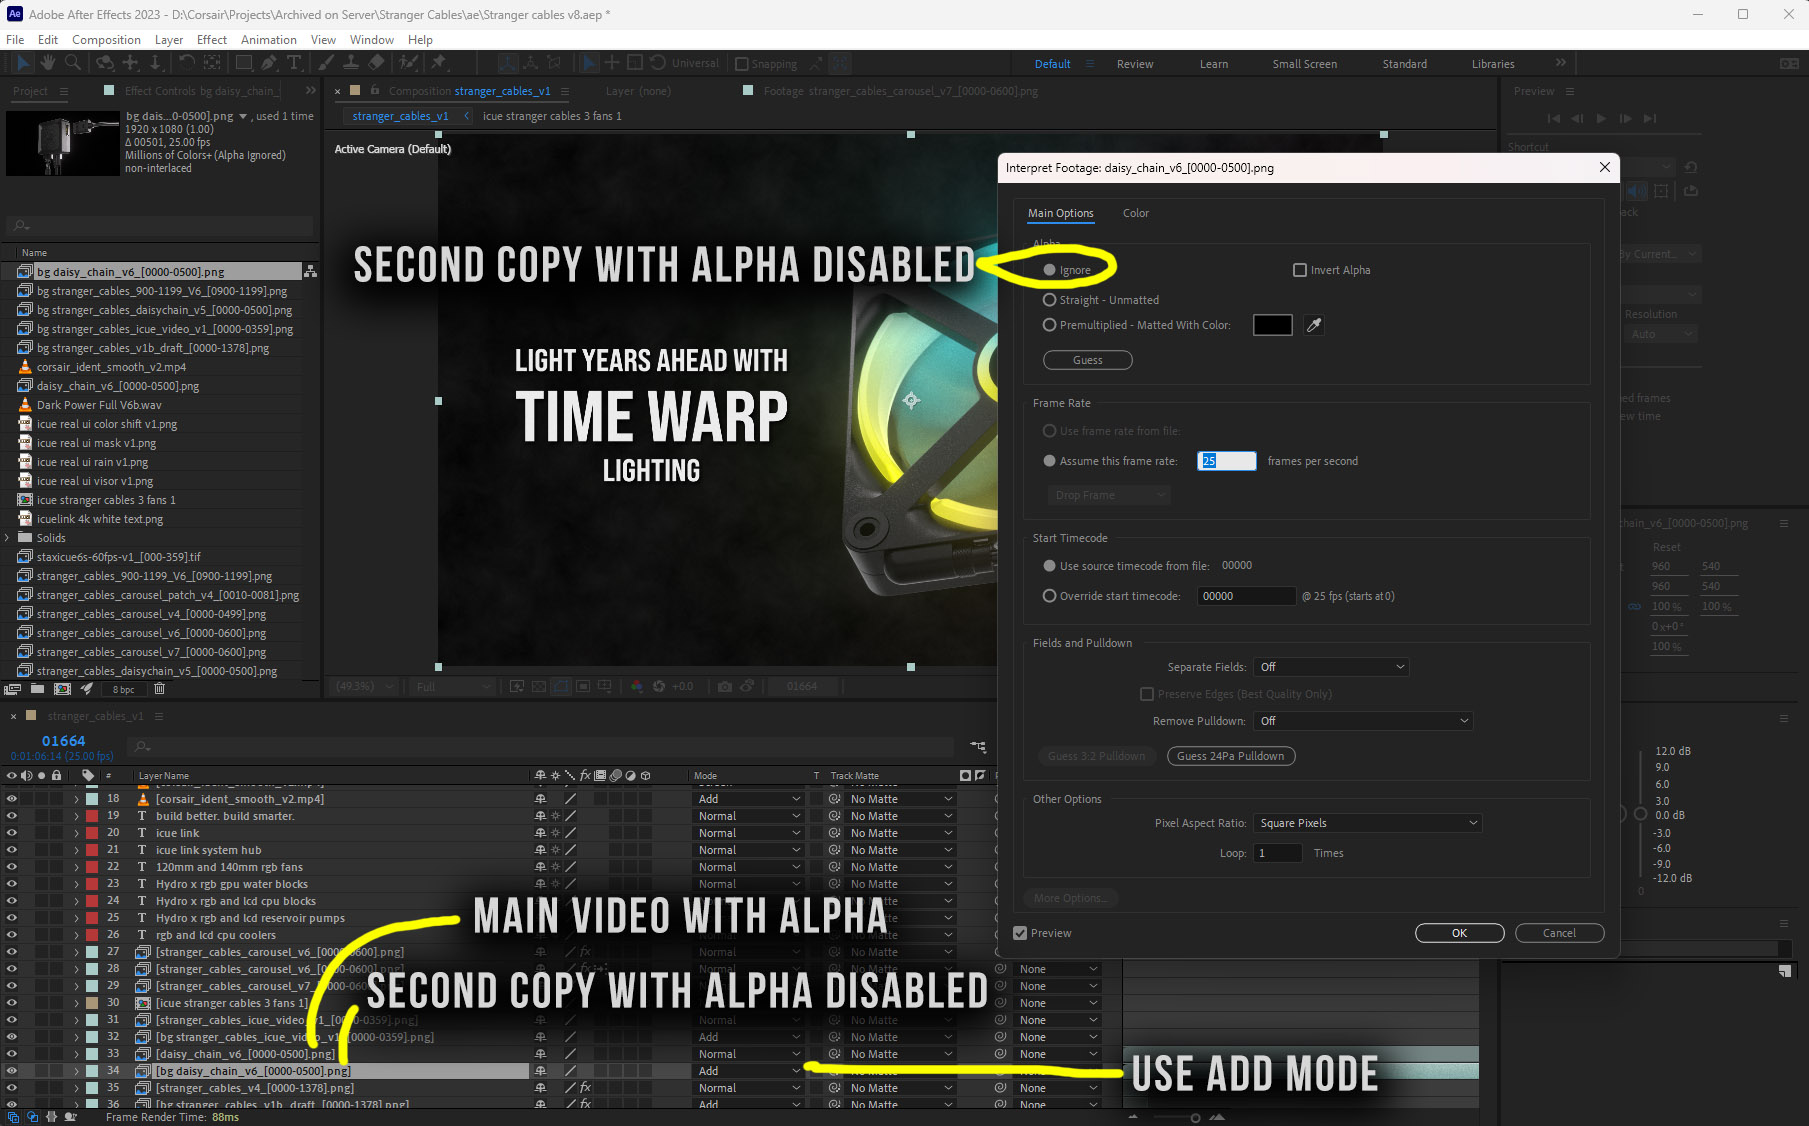Open blend Mode dropdown for layer 34
Image resolution: width=1809 pixels, height=1126 pixels.
[x=749, y=1071]
